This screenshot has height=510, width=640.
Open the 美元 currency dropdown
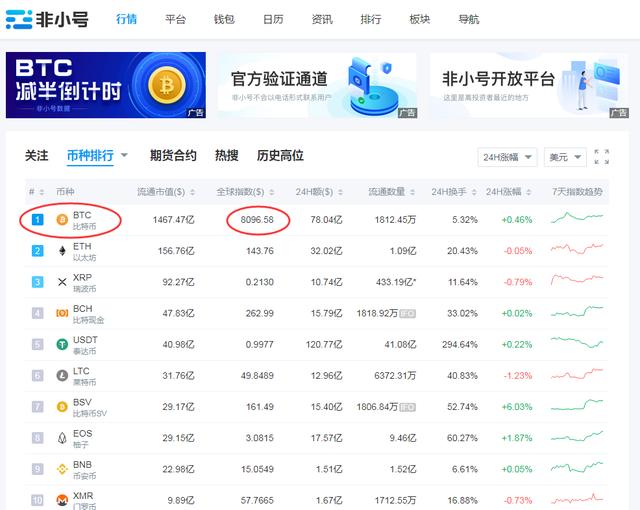pyautogui.click(x=565, y=157)
